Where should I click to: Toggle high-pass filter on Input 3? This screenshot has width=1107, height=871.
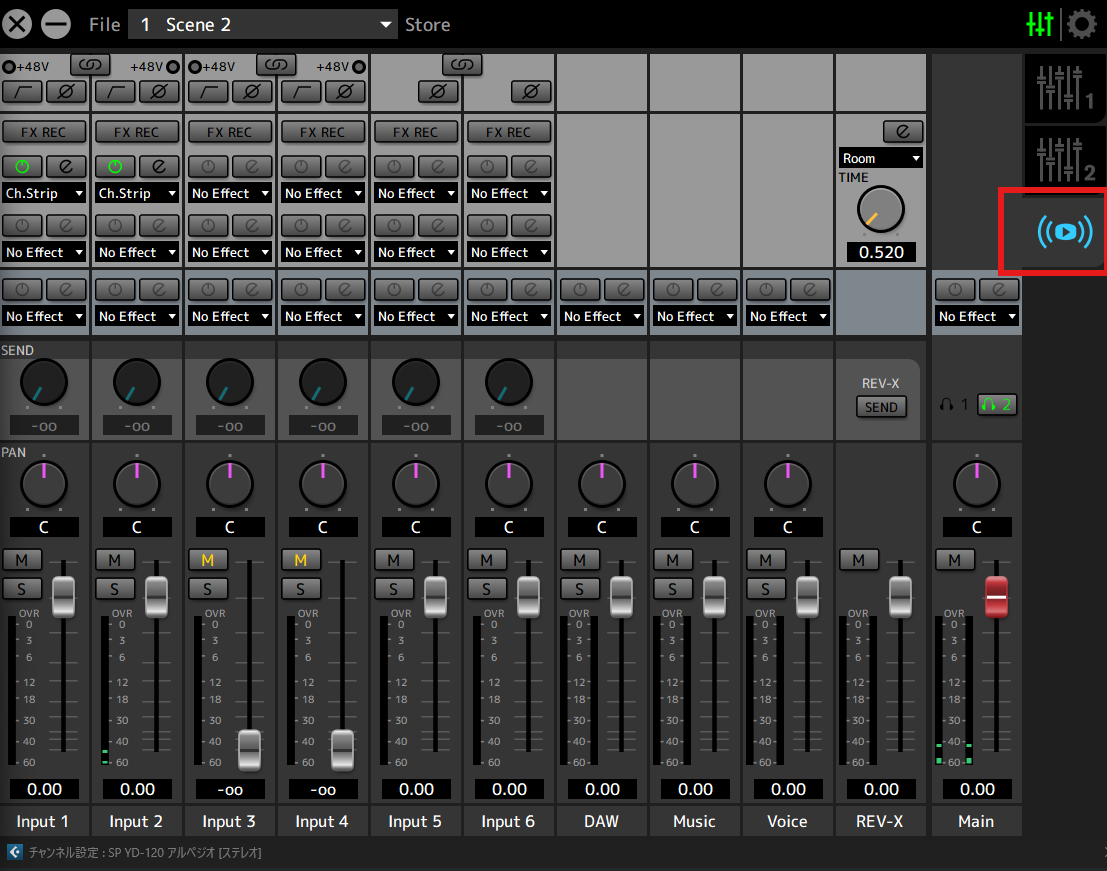coord(208,91)
